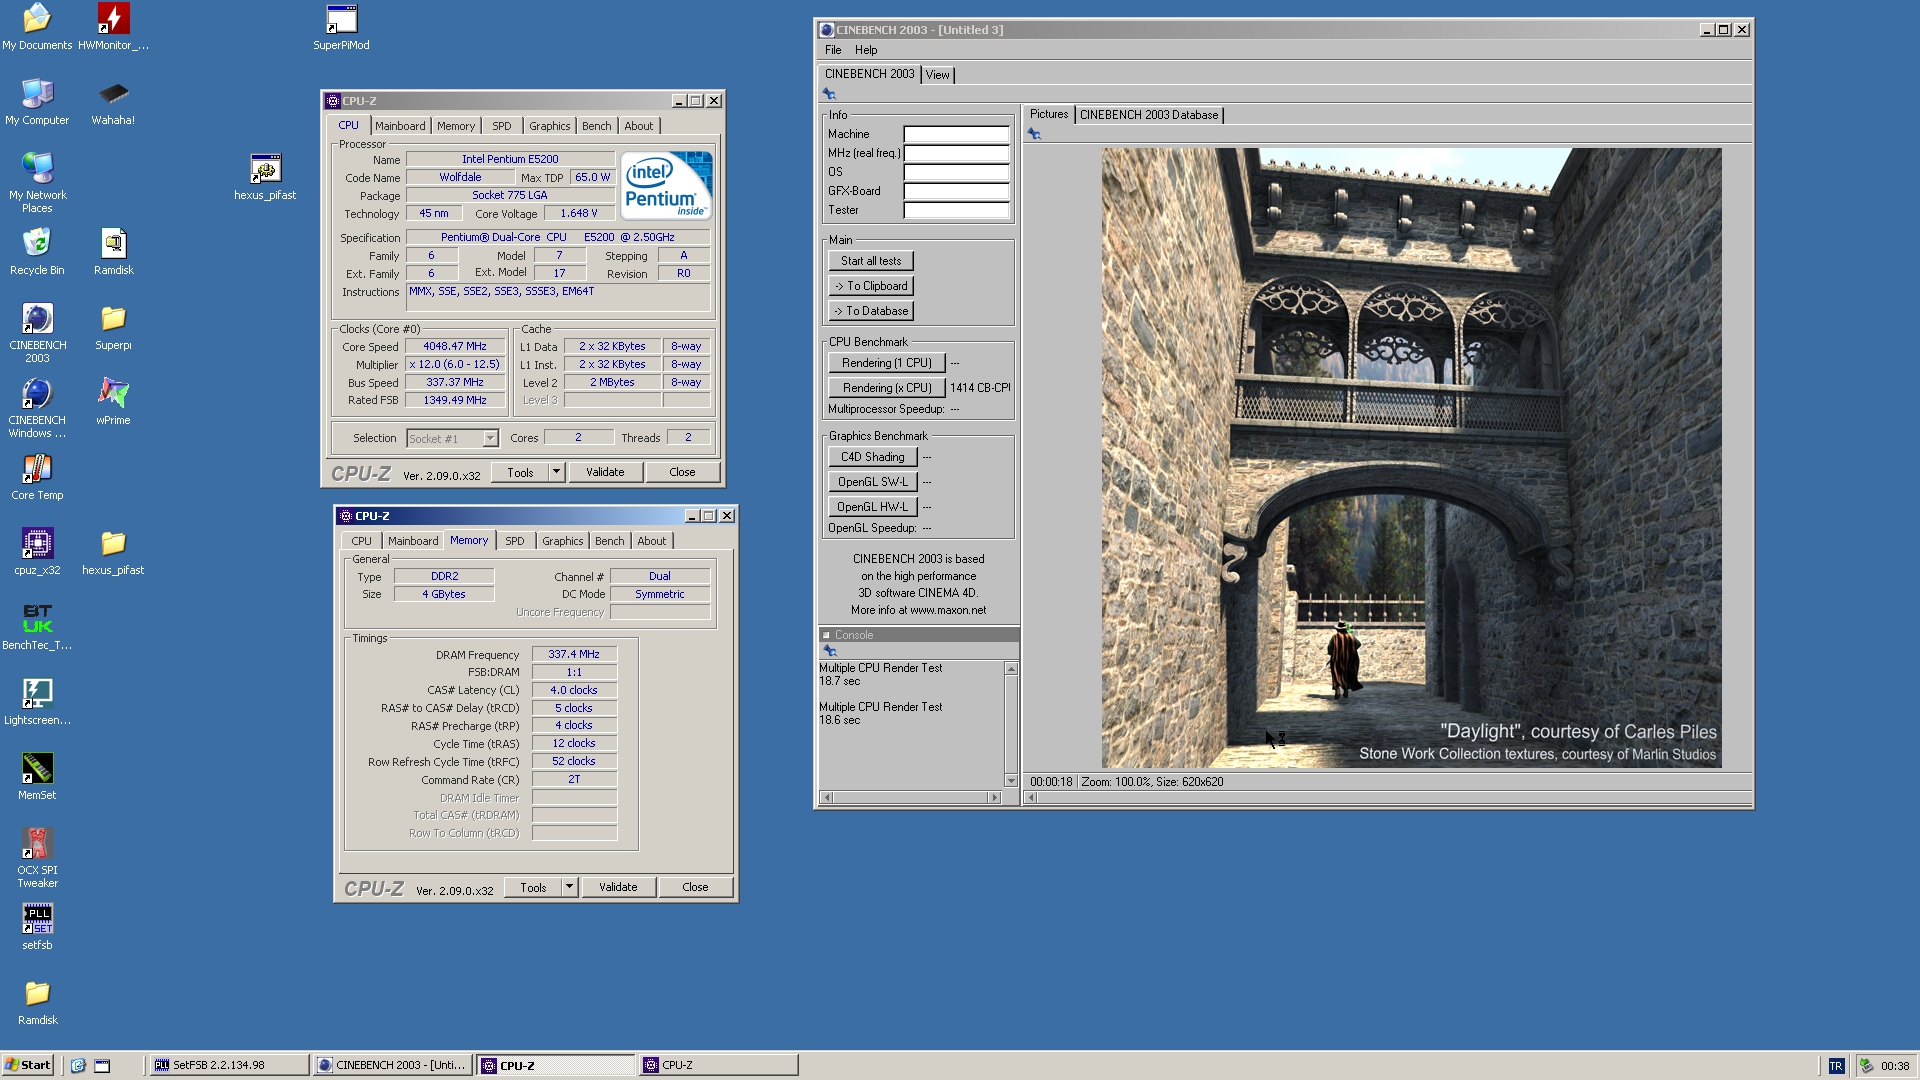Switch to View tab in CINEBENCH
The height and width of the screenshot is (1080, 1920).
pos(937,75)
